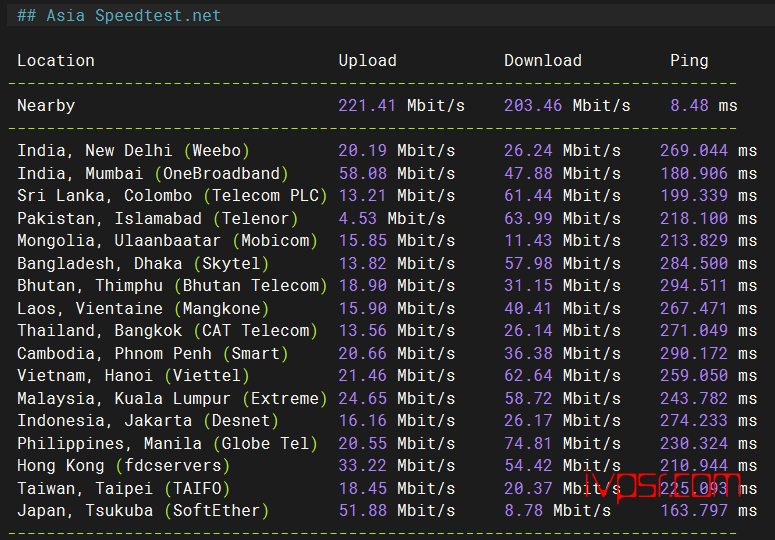Select the 'Upload' column header
Screen dimensions: 775x540
(368, 61)
